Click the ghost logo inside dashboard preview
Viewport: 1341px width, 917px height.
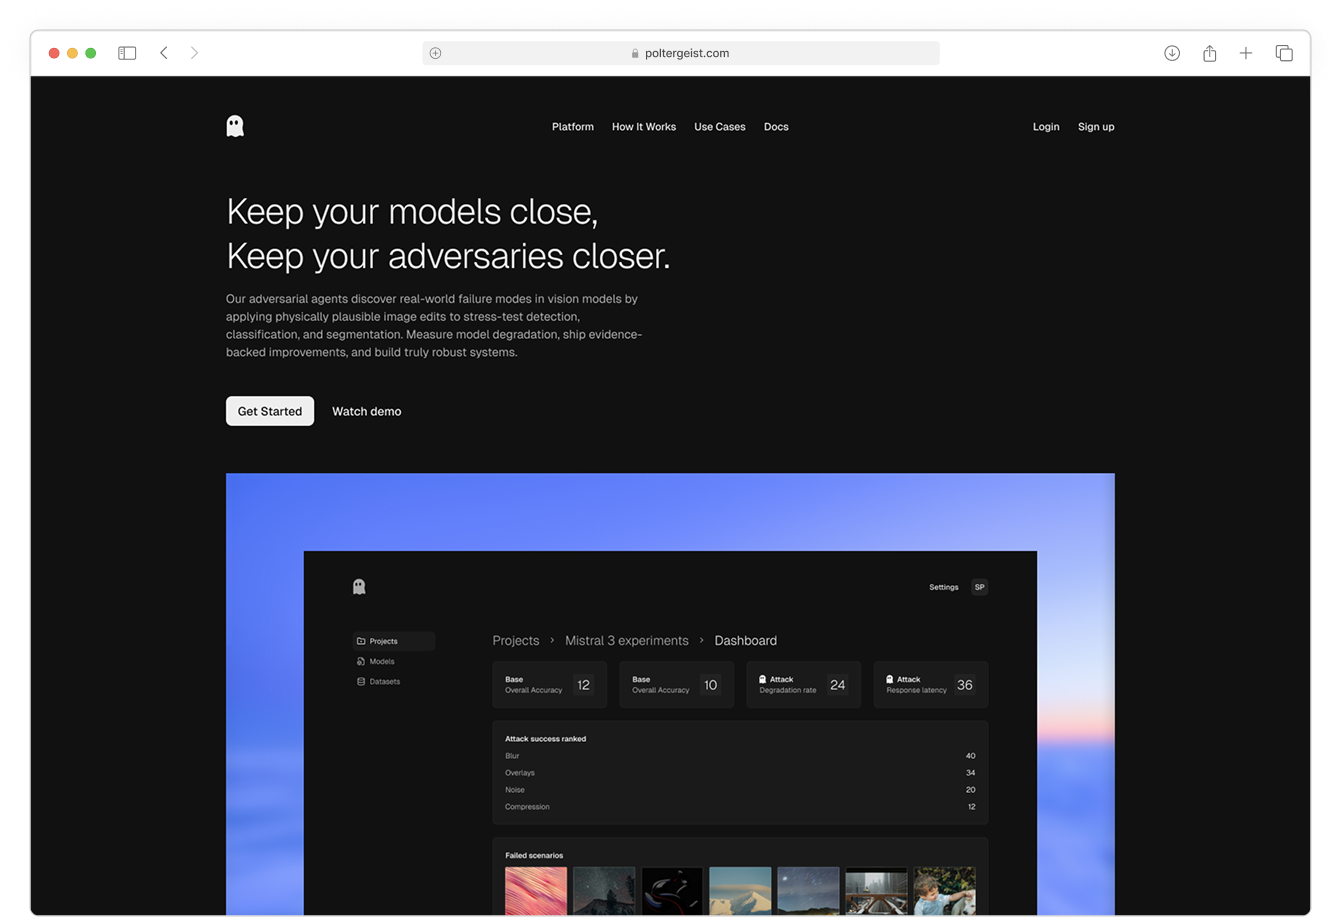359,587
